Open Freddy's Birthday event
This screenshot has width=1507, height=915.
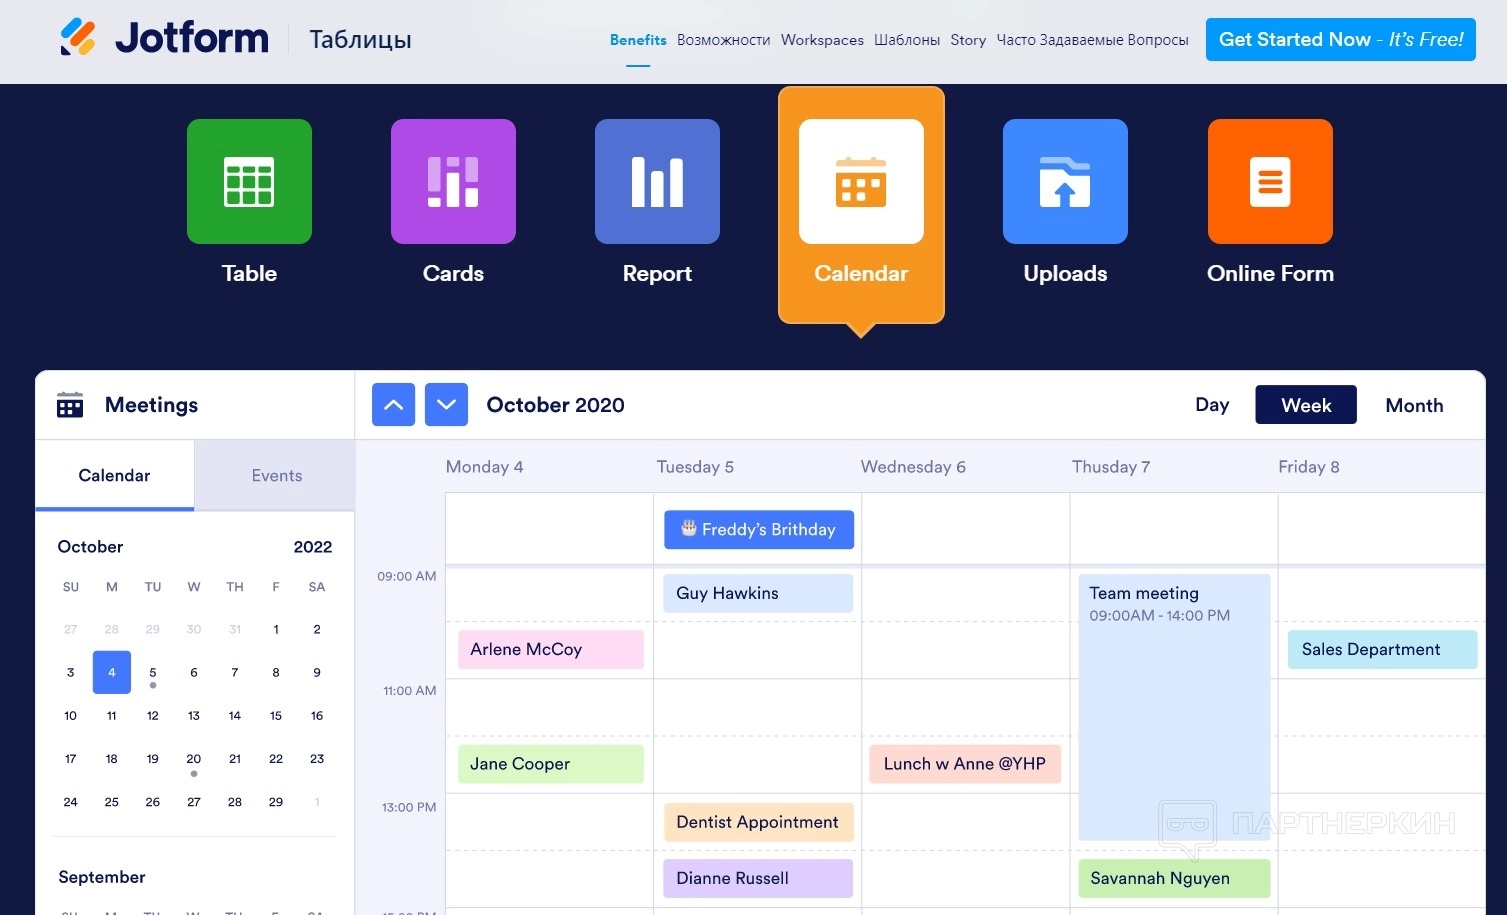(x=759, y=530)
